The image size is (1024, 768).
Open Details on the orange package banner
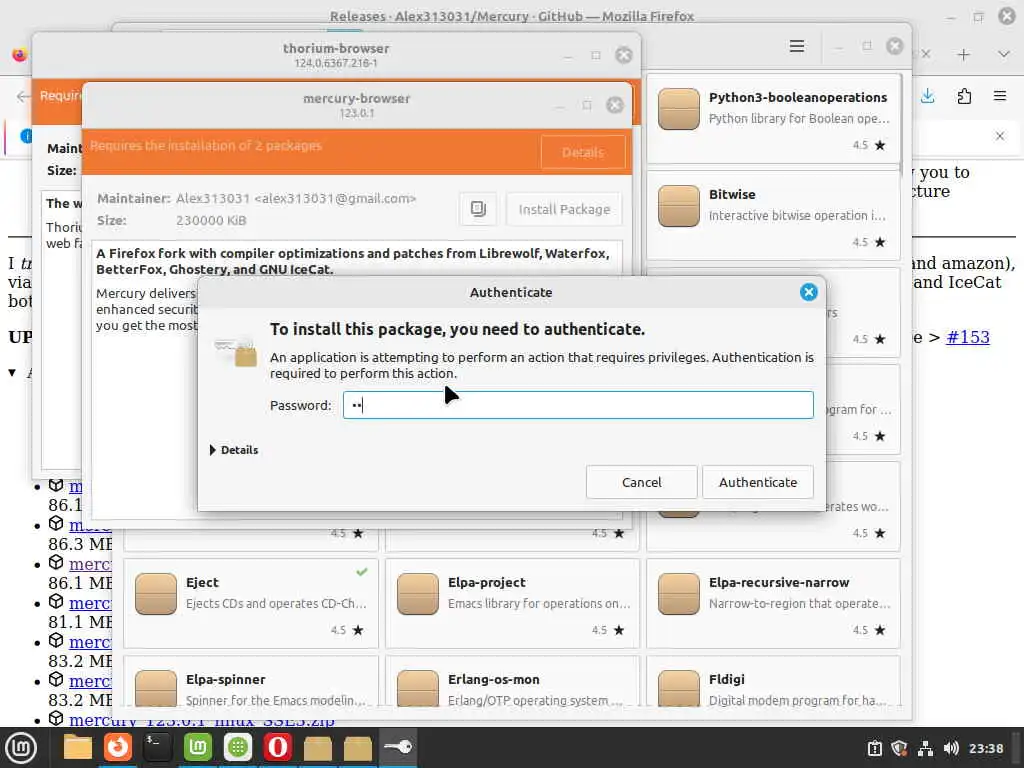[x=583, y=152]
